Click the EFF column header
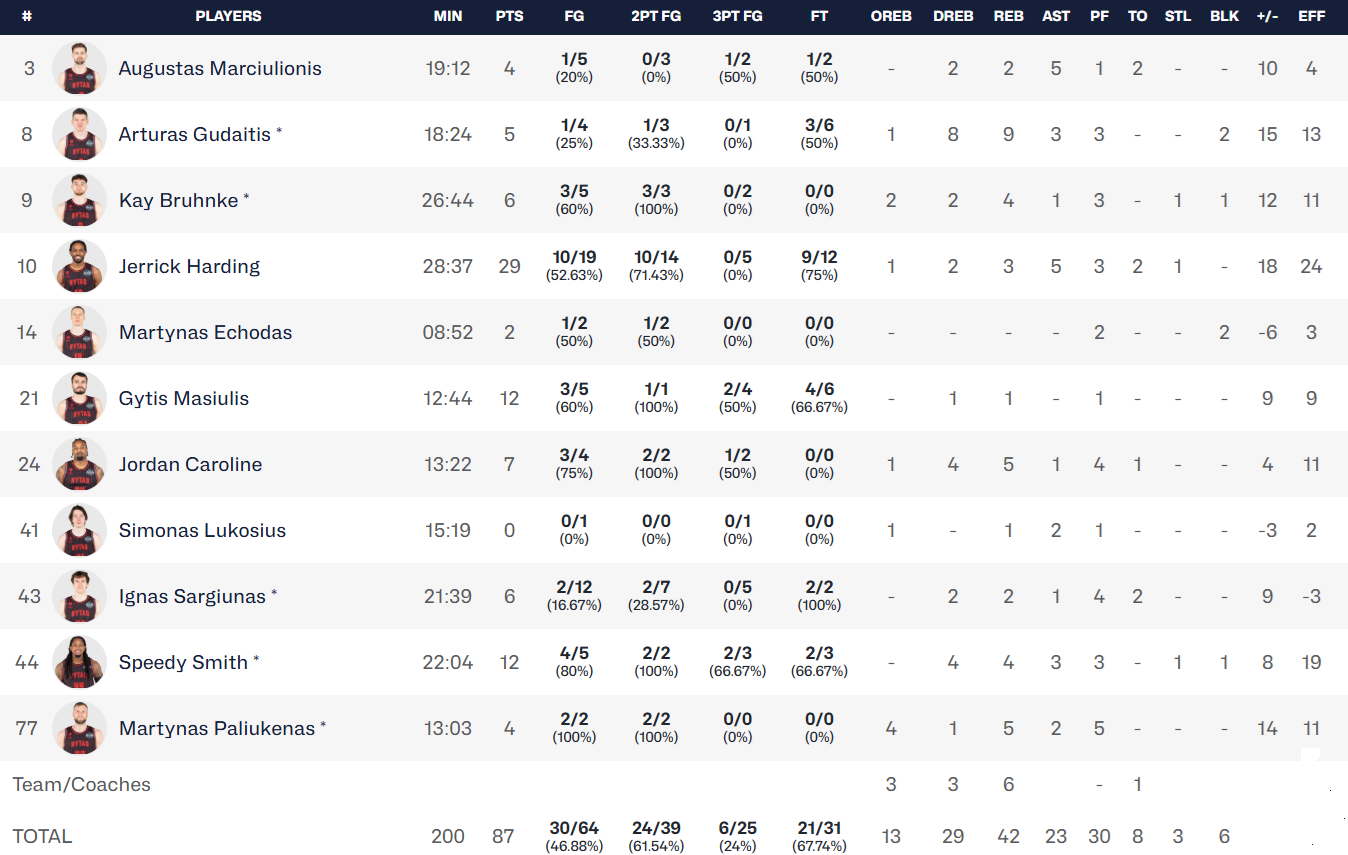The image size is (1348, 855). pos(1311,16)
